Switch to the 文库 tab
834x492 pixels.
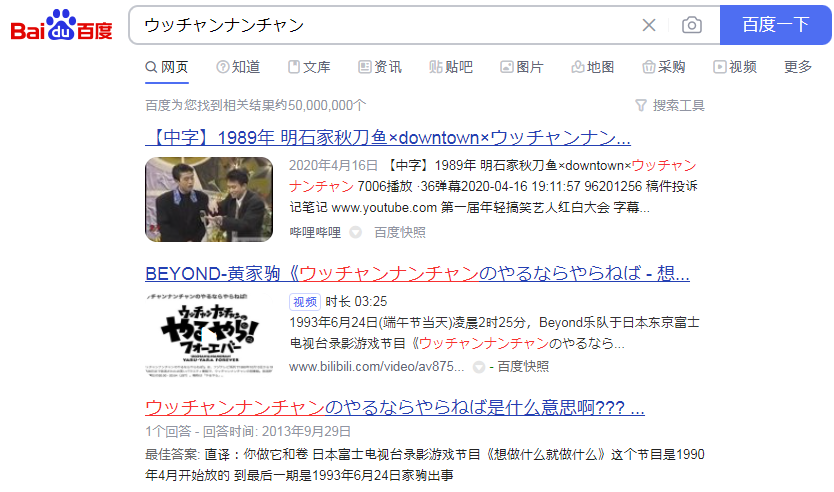[309, 67]
